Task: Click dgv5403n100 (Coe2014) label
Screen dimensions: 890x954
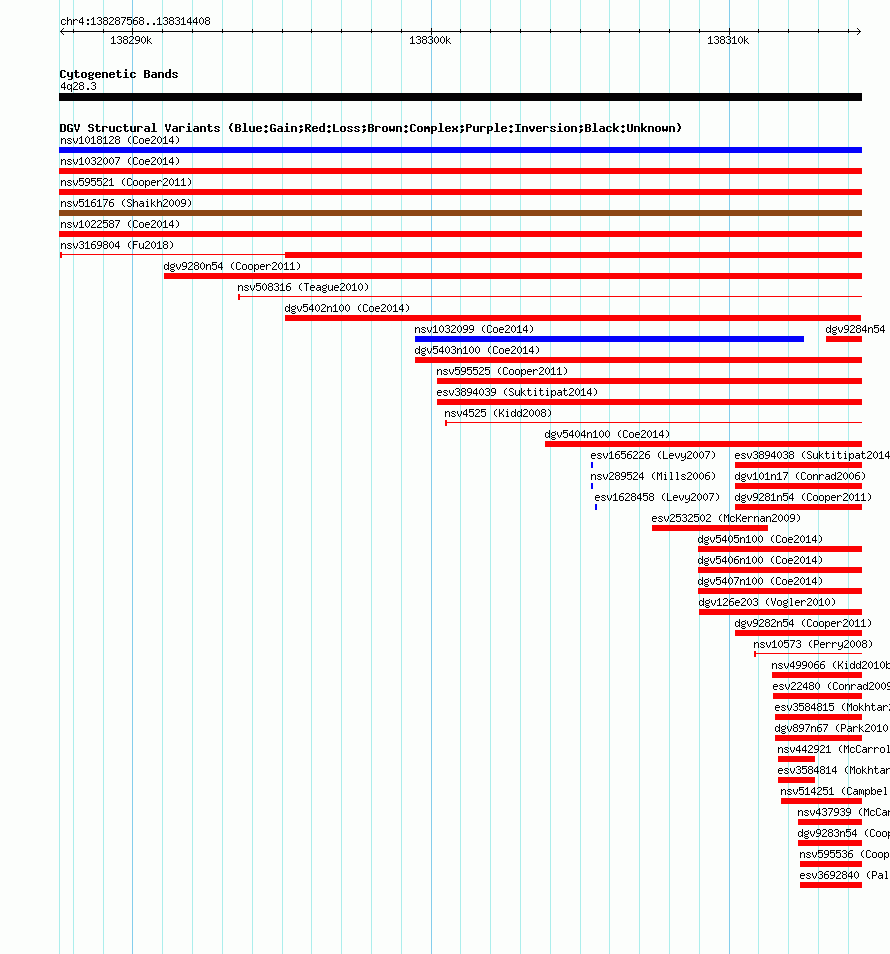Action: [x=477, y=350]
